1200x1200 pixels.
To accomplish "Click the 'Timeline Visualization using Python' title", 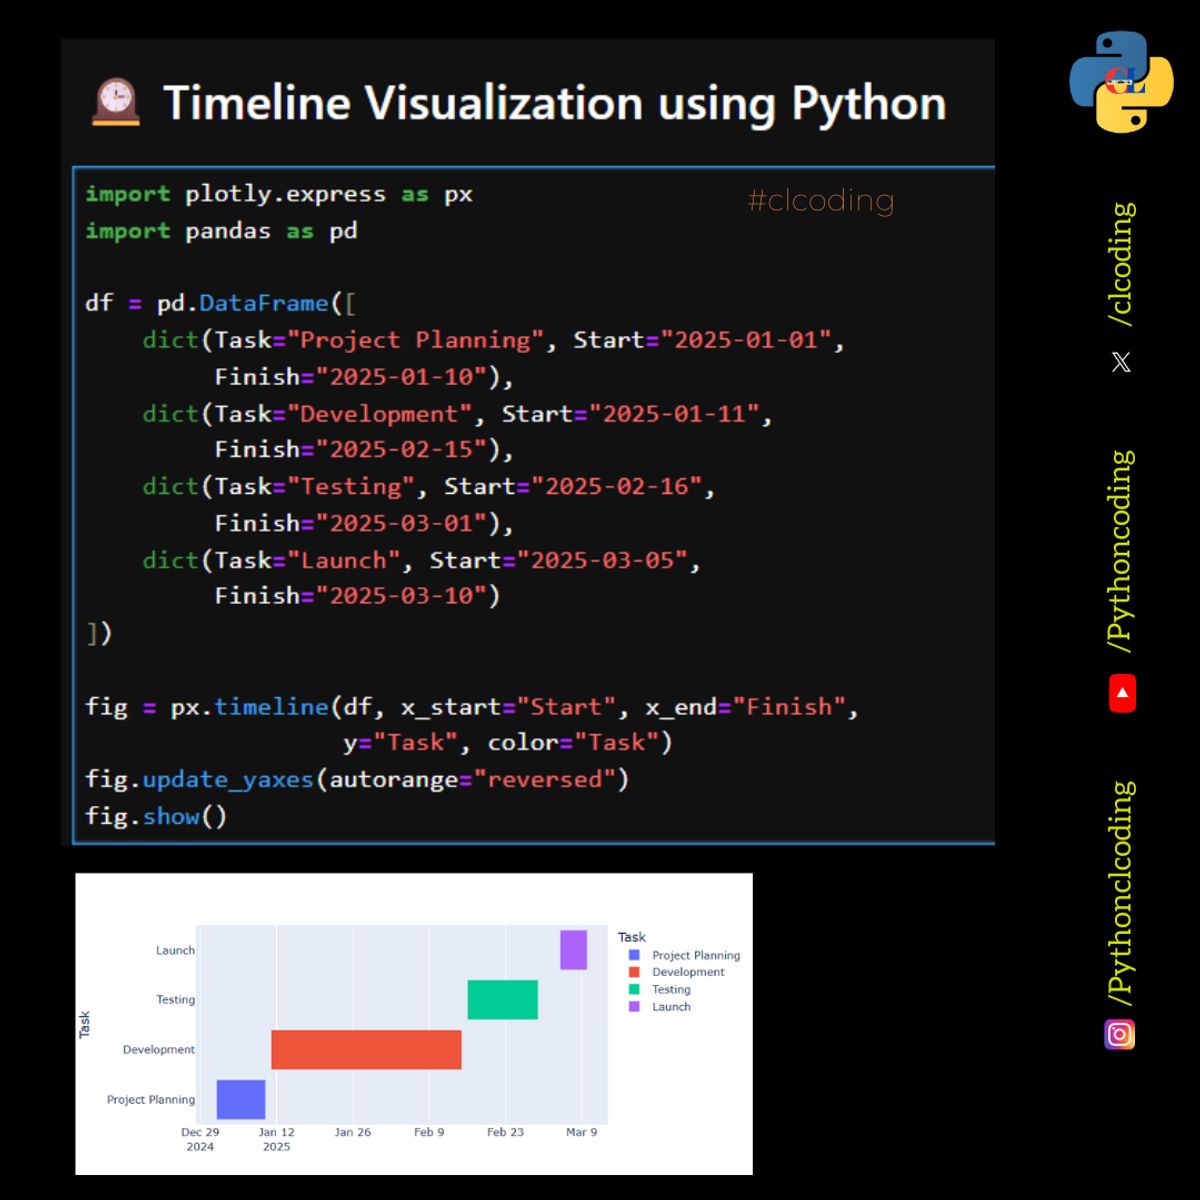I will [x=554, y=103].
